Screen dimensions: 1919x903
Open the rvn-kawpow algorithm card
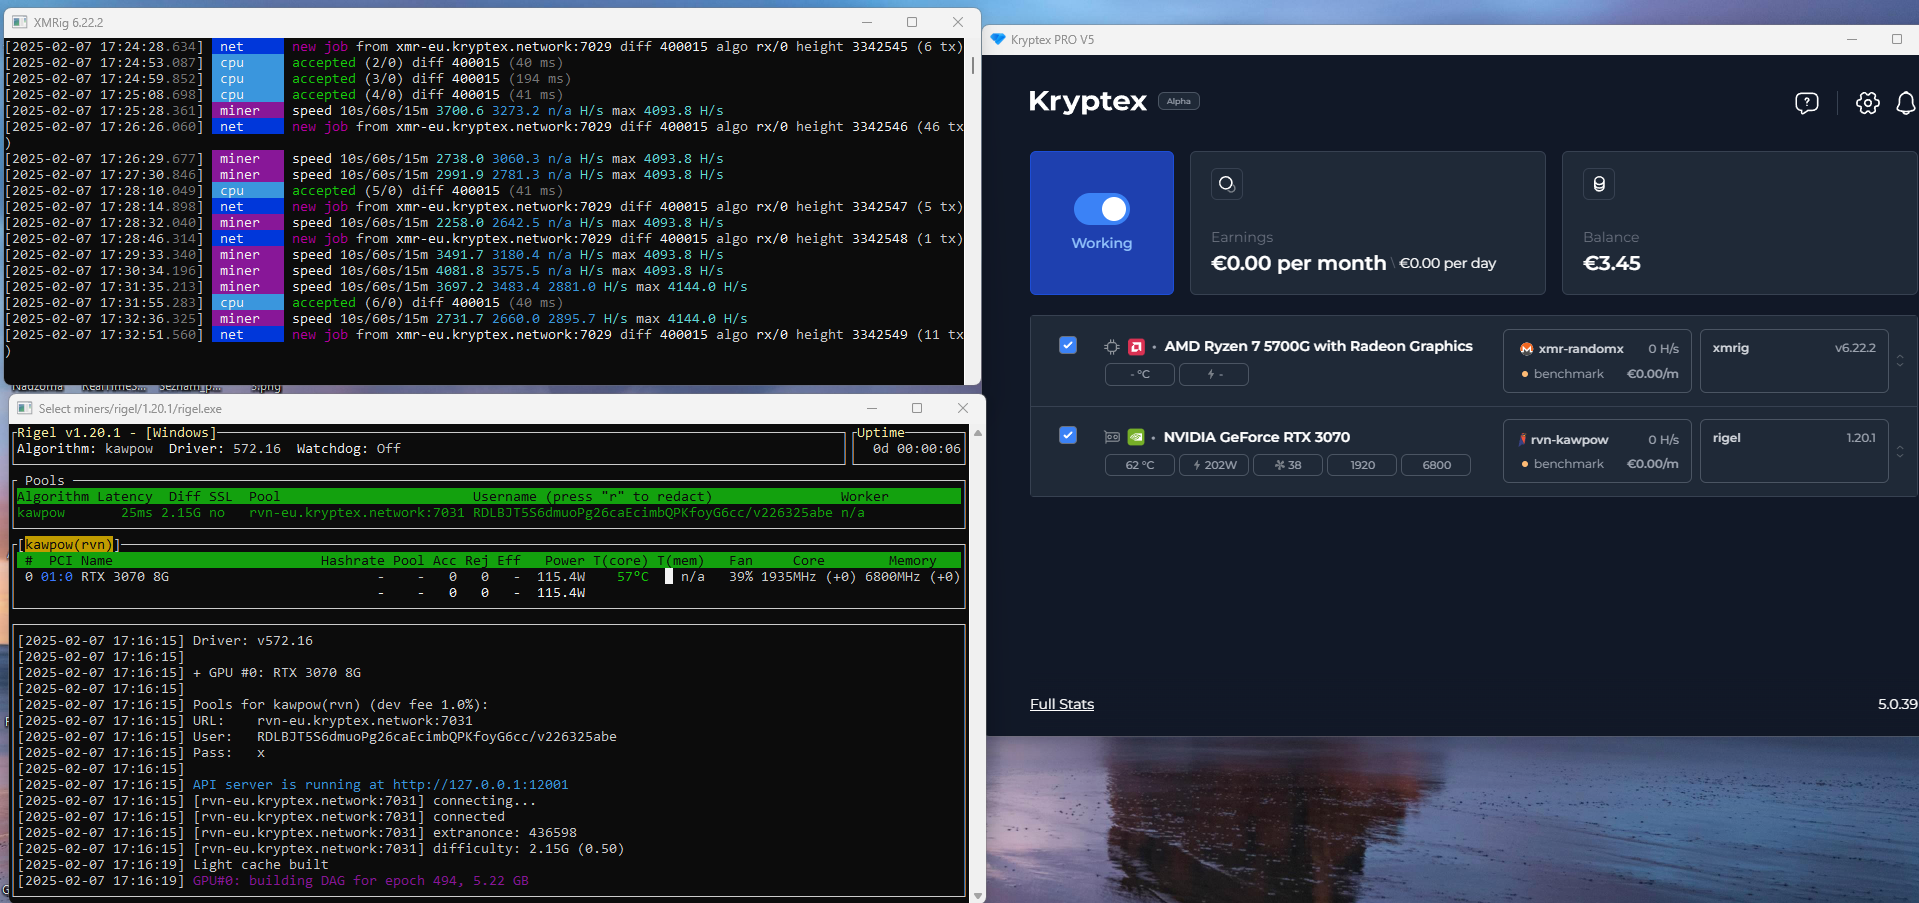[1597, 451]
